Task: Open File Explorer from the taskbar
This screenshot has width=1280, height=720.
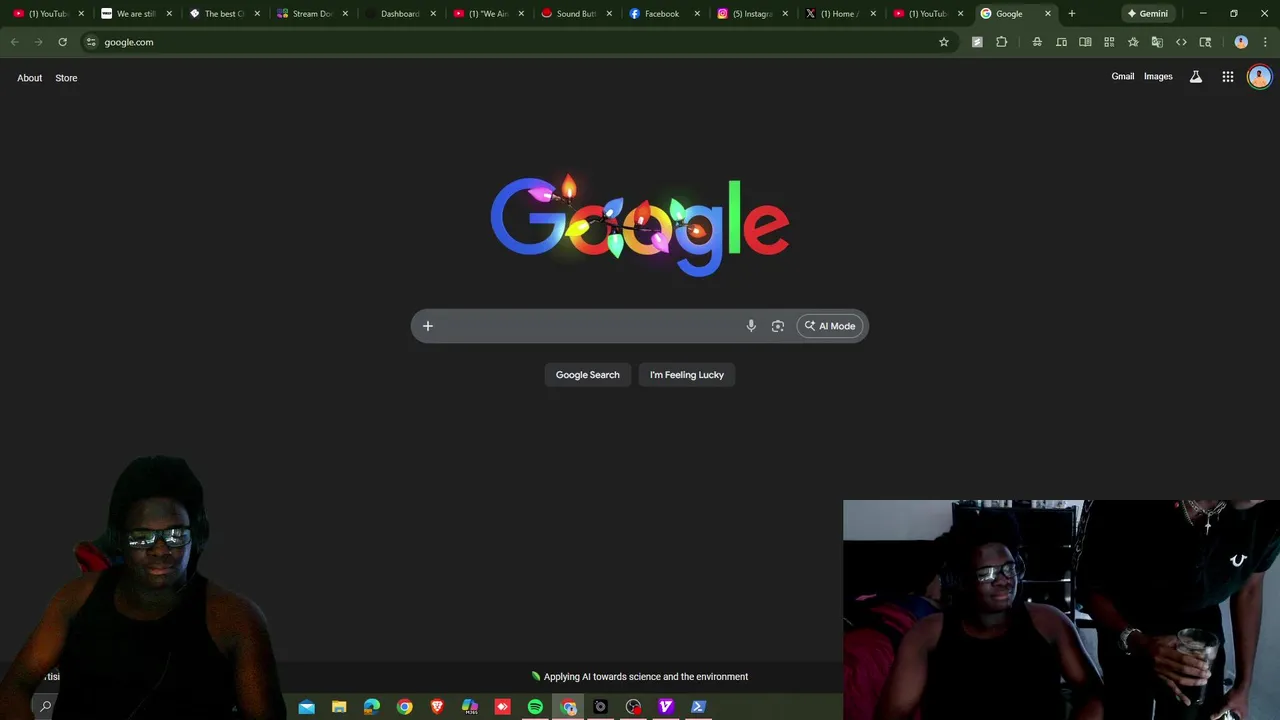Action: click(339, 707)
